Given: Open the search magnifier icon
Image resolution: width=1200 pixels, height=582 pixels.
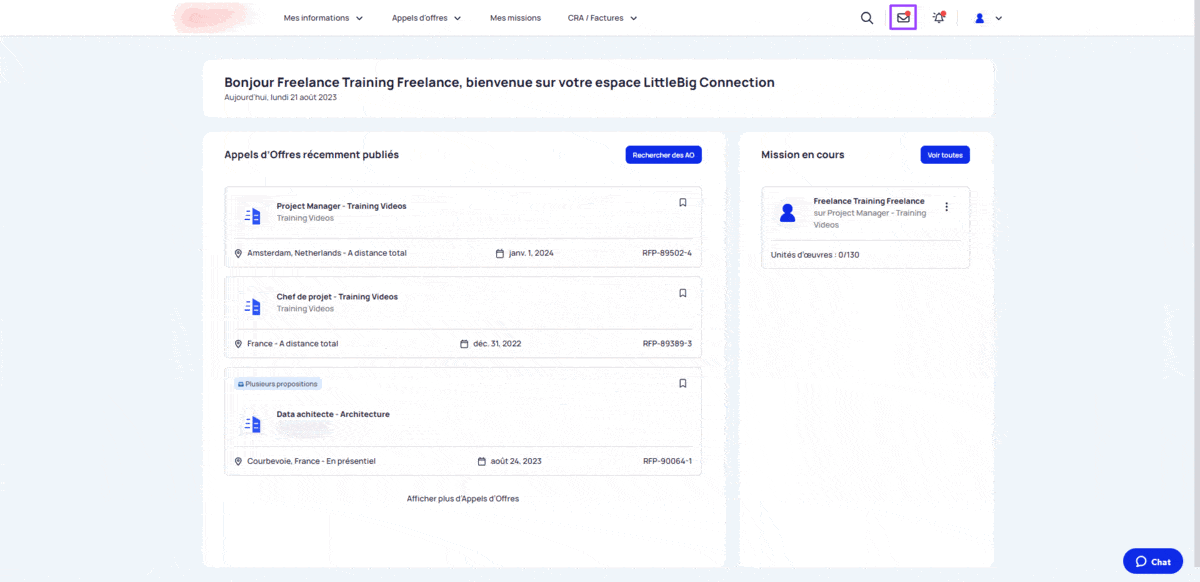Looking at the screenshot, I should pyautogui.click(x=867, y=18).
